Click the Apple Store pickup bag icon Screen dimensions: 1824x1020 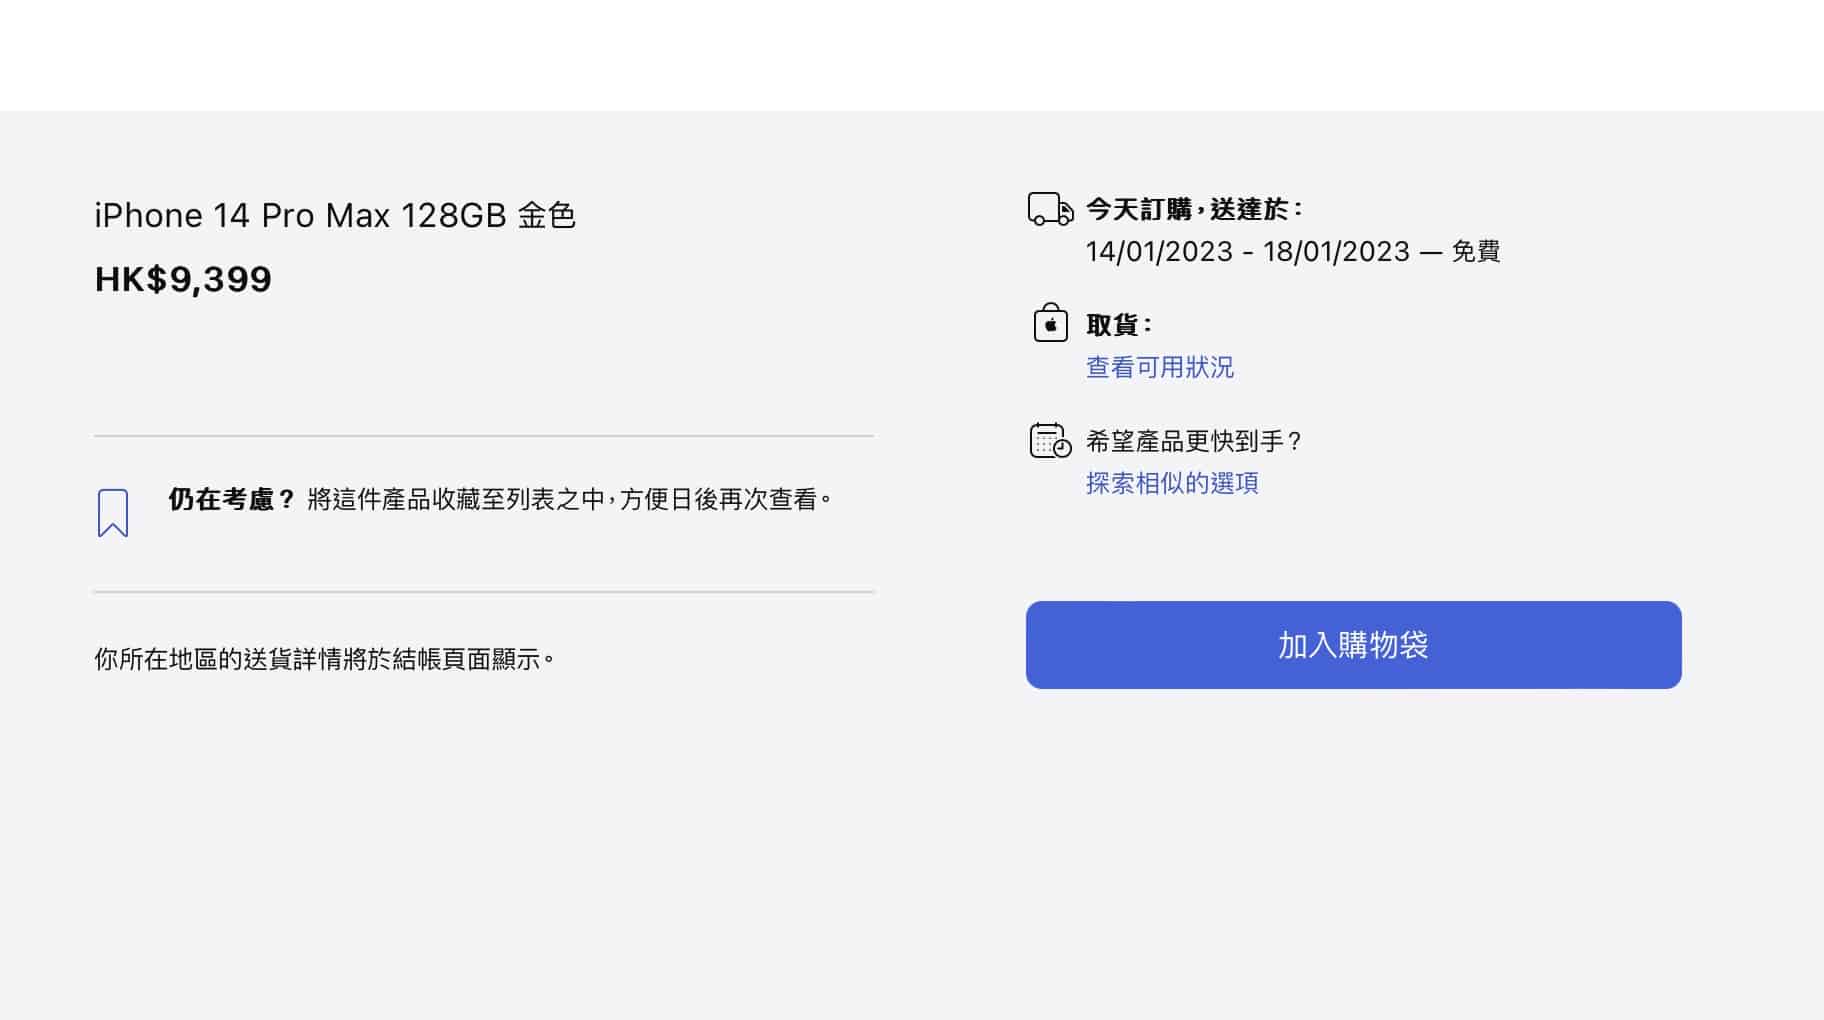(x=1050, y=323)
